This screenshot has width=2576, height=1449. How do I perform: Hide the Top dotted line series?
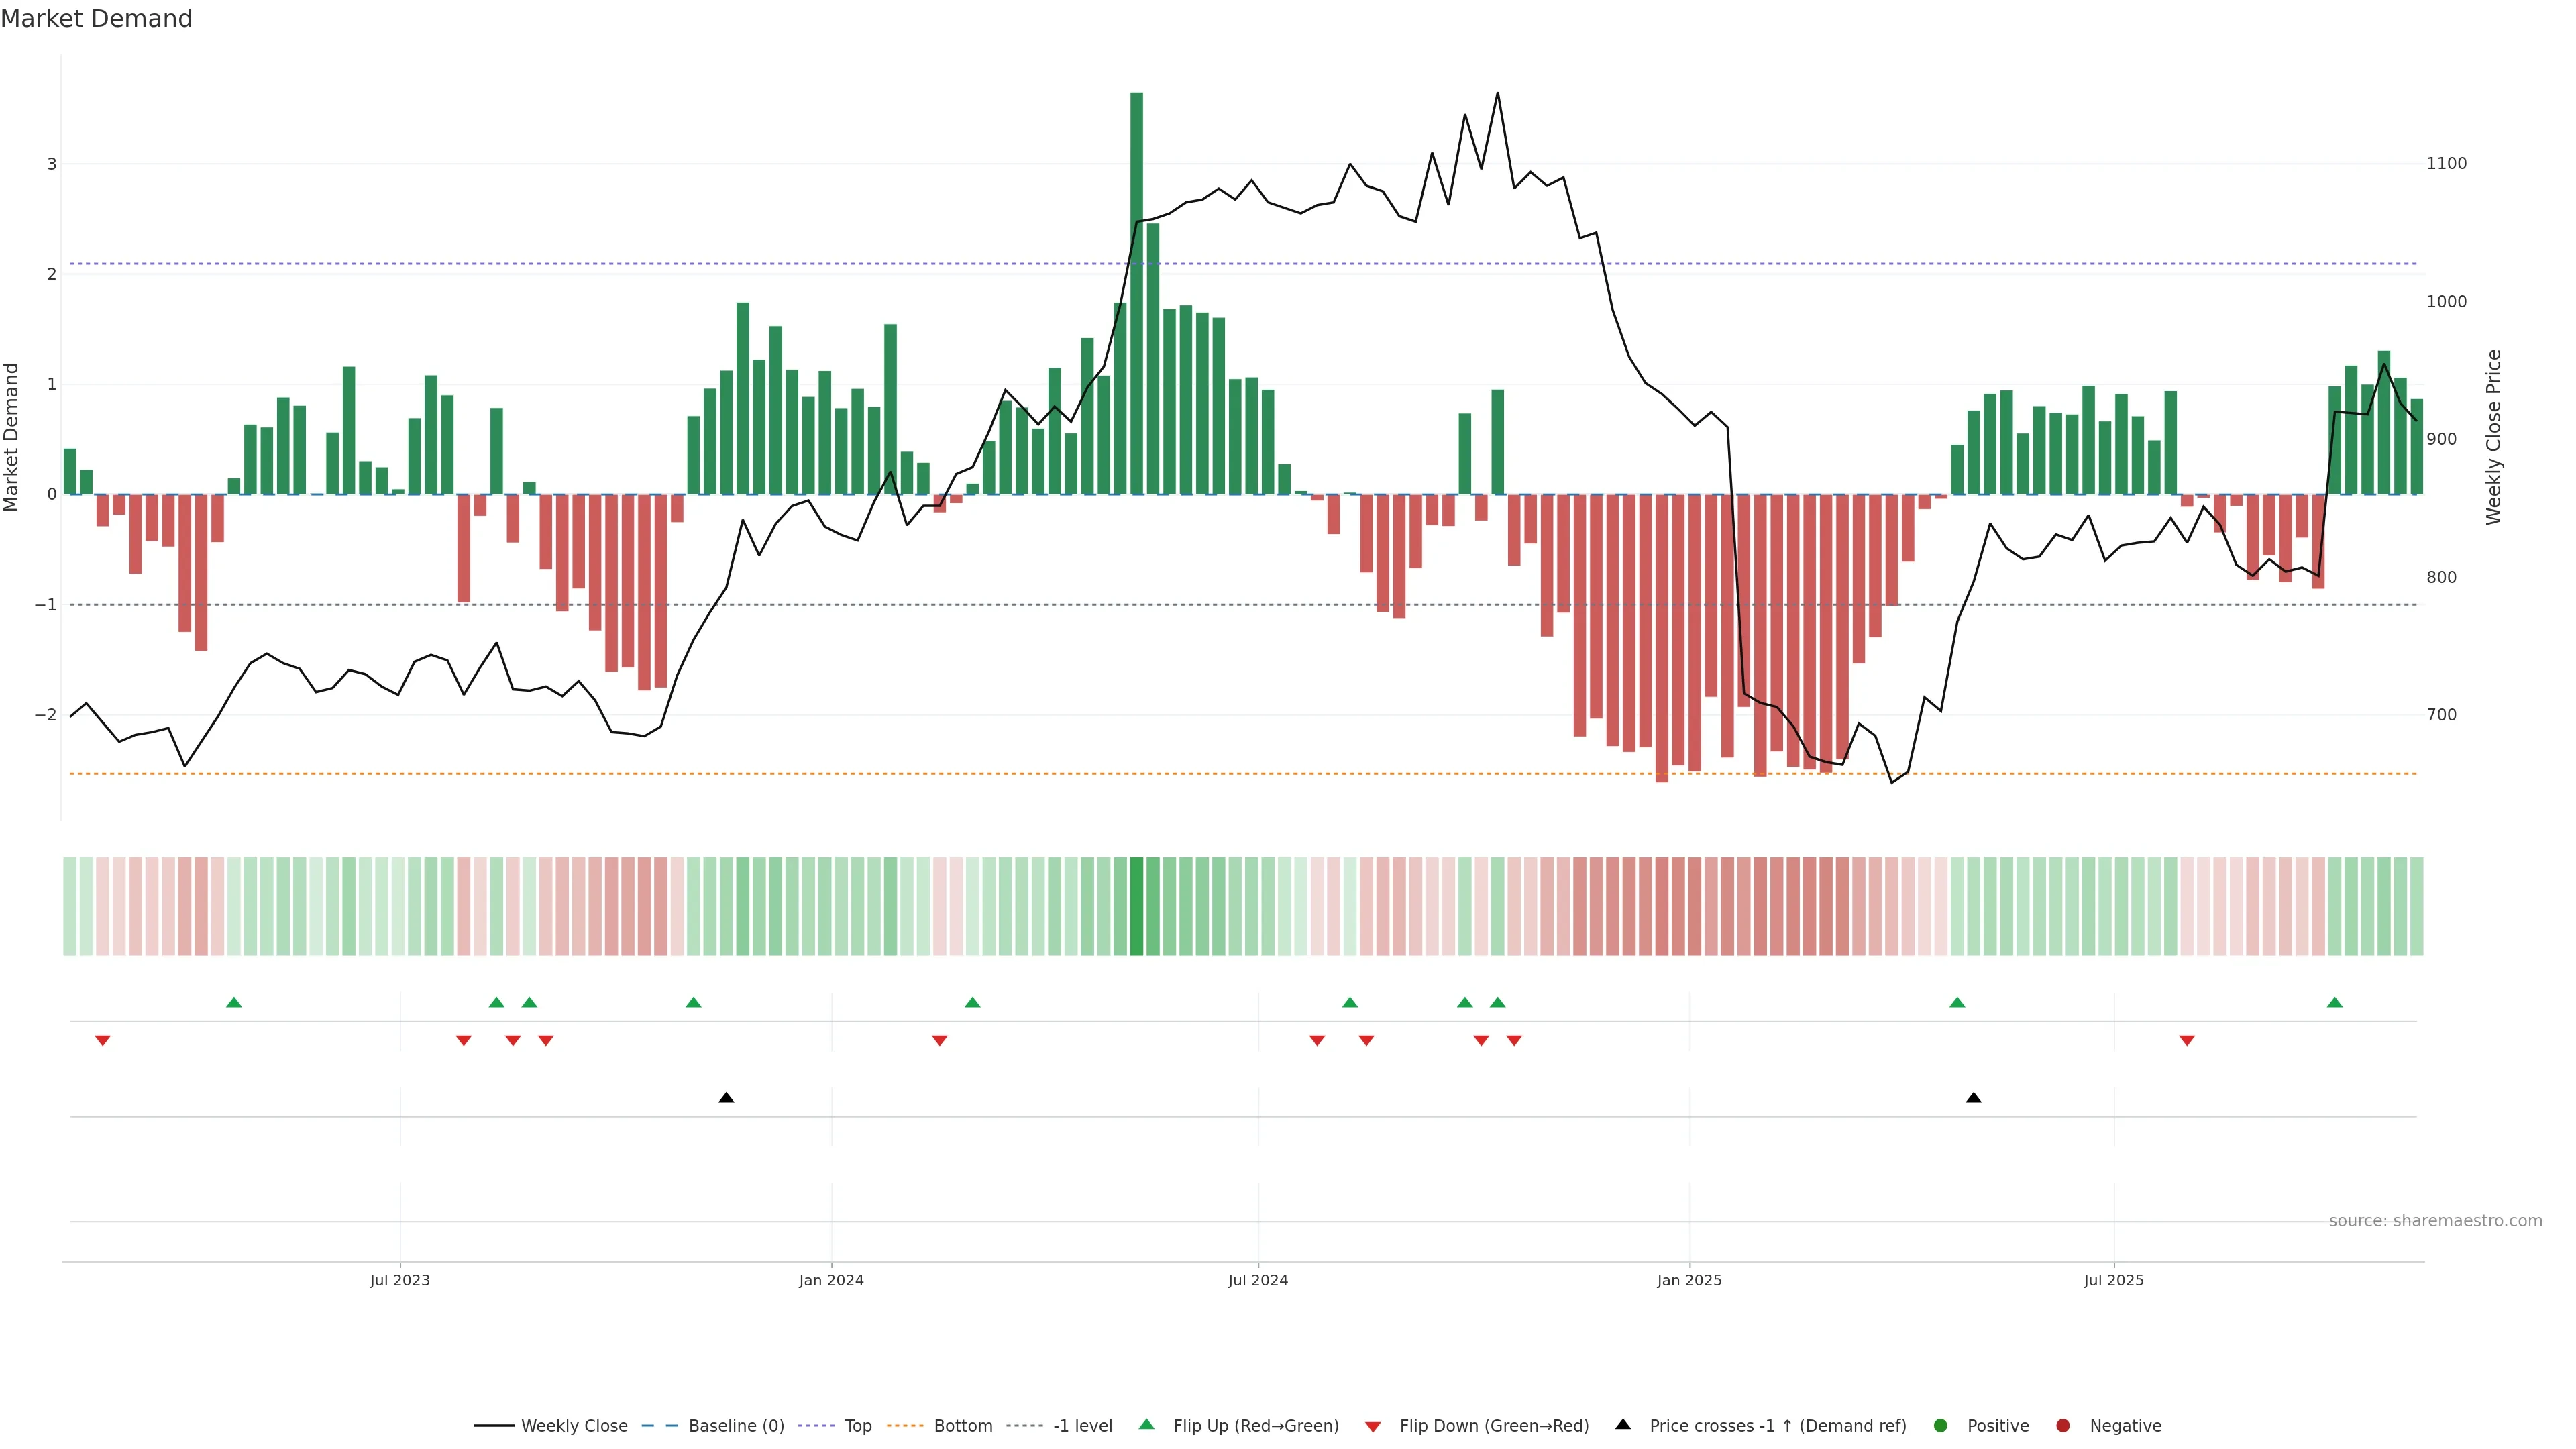[857, 1426]
